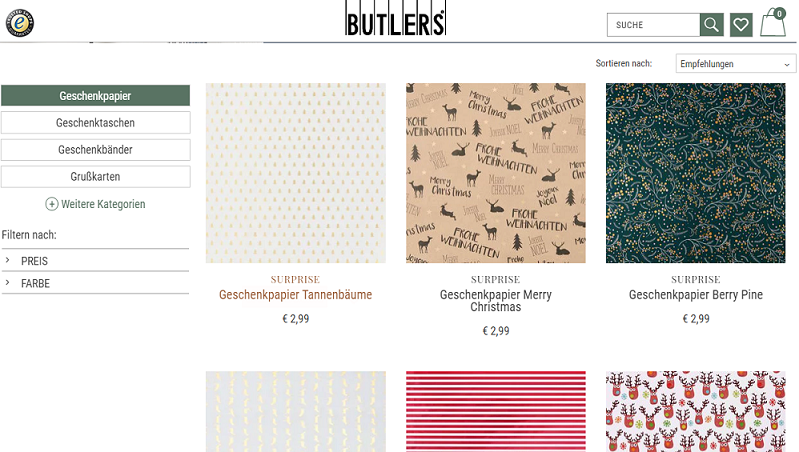Open Geschenkpapier Berry Pine product link
This screenshot has height=452, width=799.
pyautogui.click(x=696, y=295)
